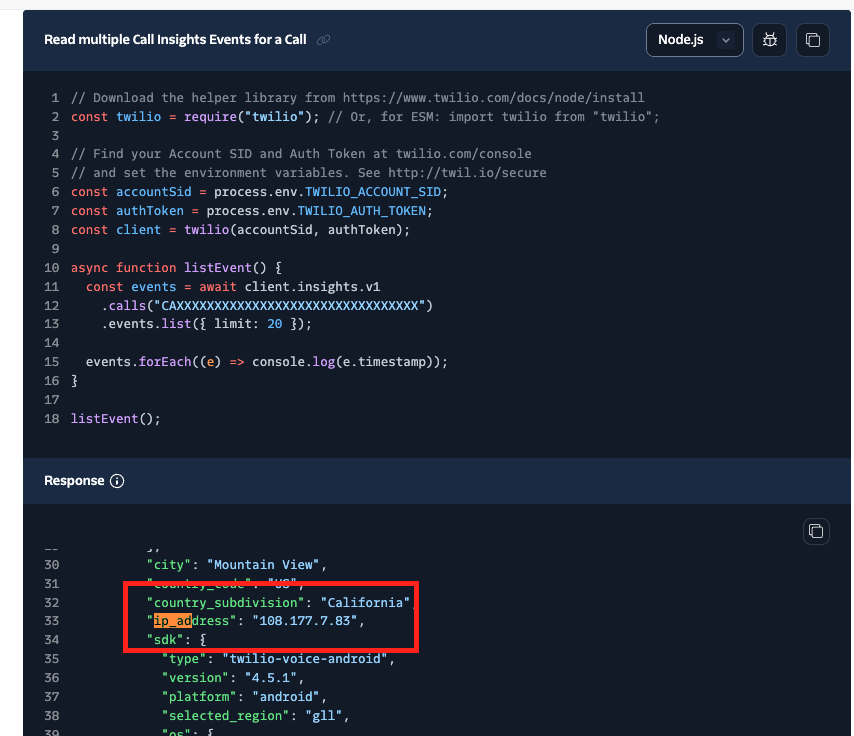Click the "sdk" key on line 34
The width and height of the screenshot is (854, 736).
click(165, 640)
